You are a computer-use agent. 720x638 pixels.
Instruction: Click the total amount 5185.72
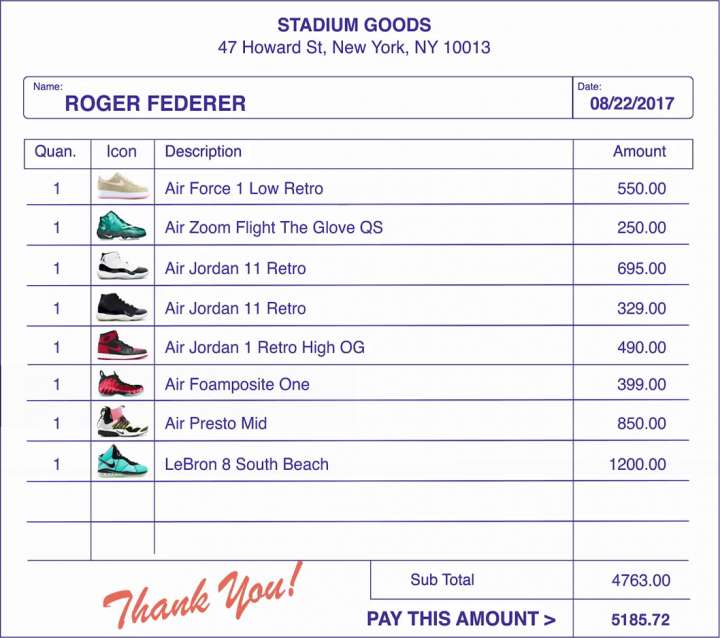[640, 620]
